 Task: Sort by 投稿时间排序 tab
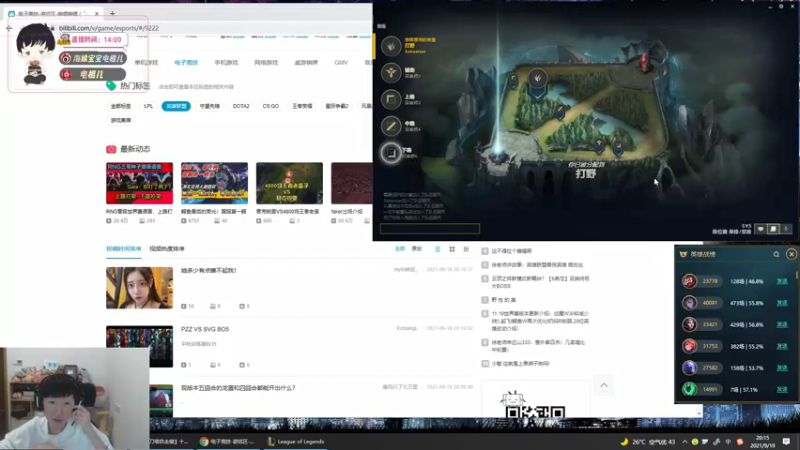click(123, 249)
